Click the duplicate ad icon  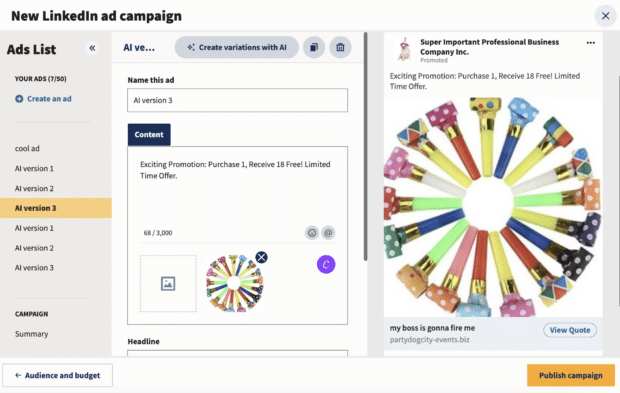pyautogui.click(x=314, y=47)
